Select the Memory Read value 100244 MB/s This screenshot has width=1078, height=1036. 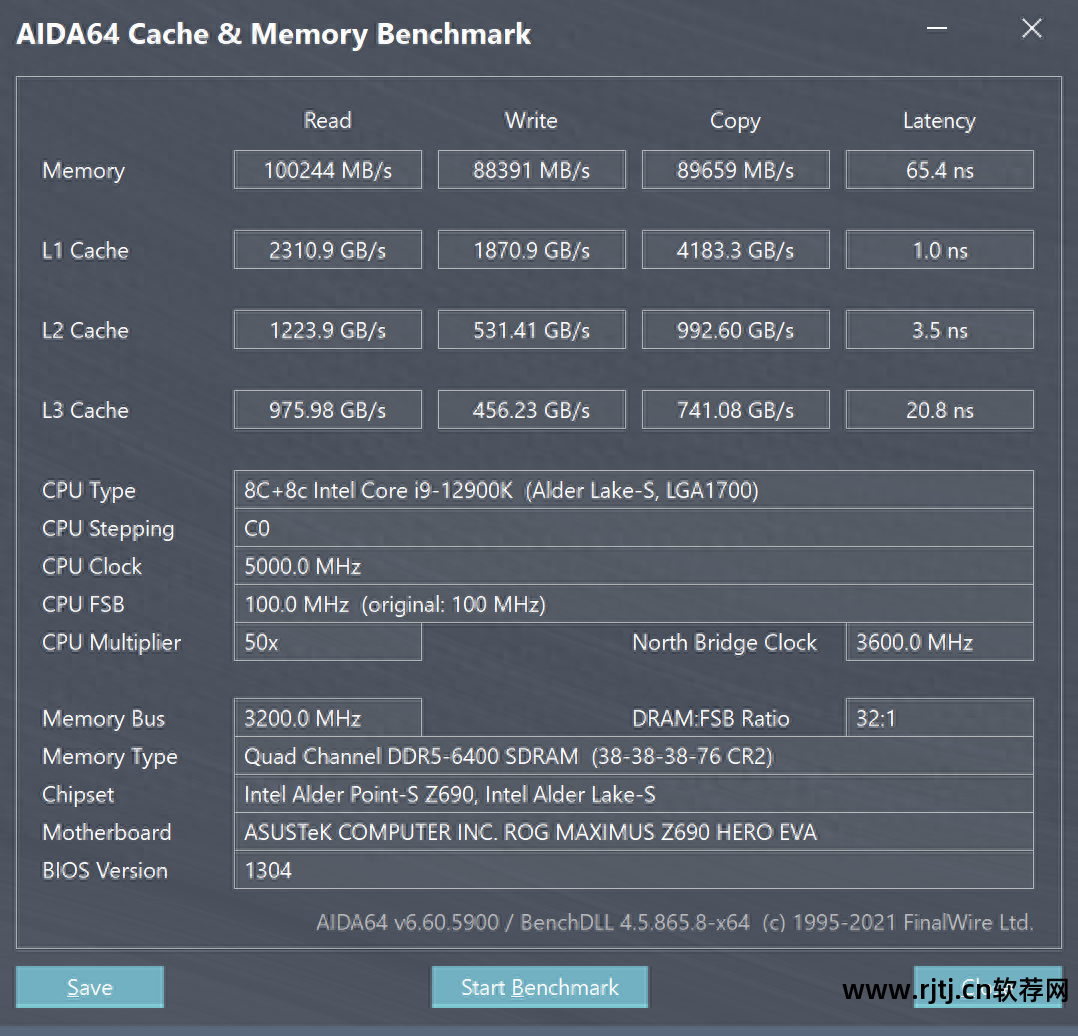328,170
